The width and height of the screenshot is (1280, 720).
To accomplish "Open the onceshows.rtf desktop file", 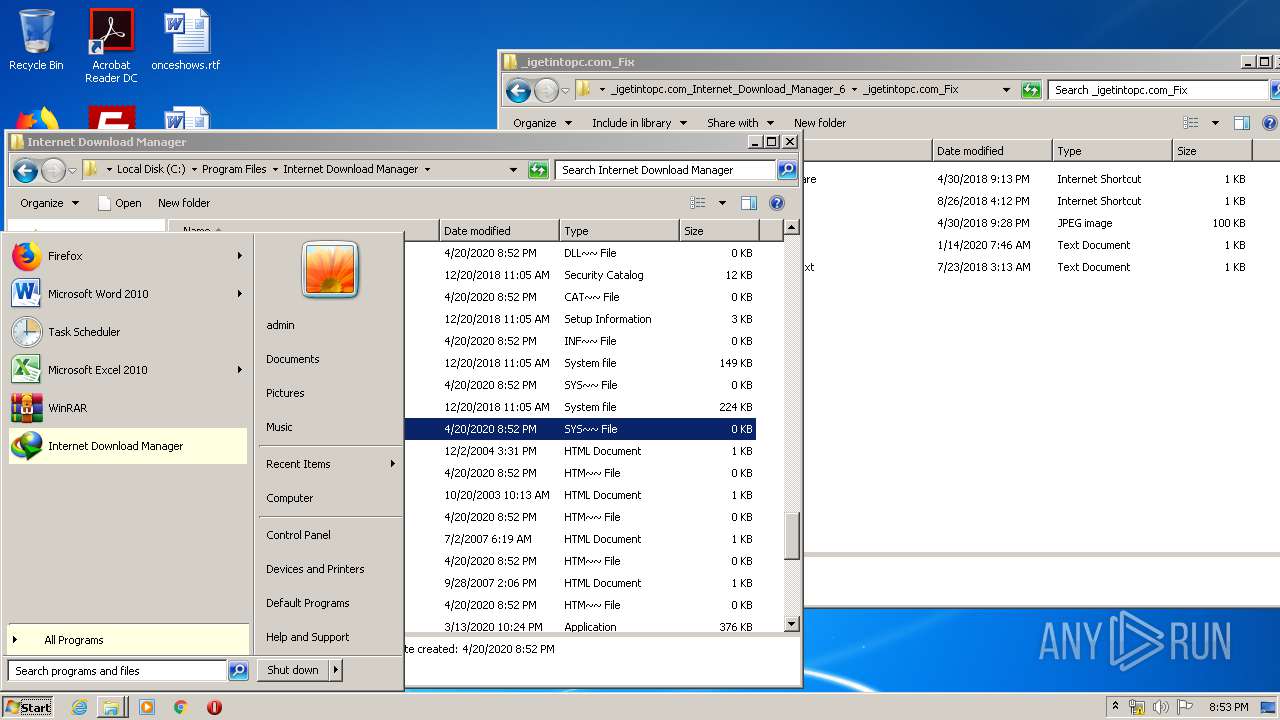I will (x=186, y=40).
